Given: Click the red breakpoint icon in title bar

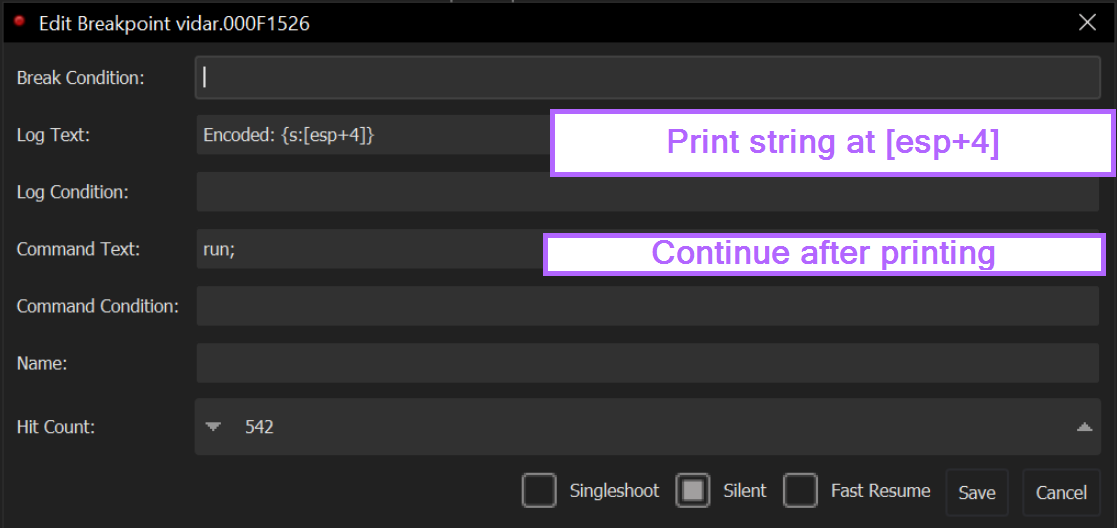Looking at the screenshot, I should (x=19, y=23).
